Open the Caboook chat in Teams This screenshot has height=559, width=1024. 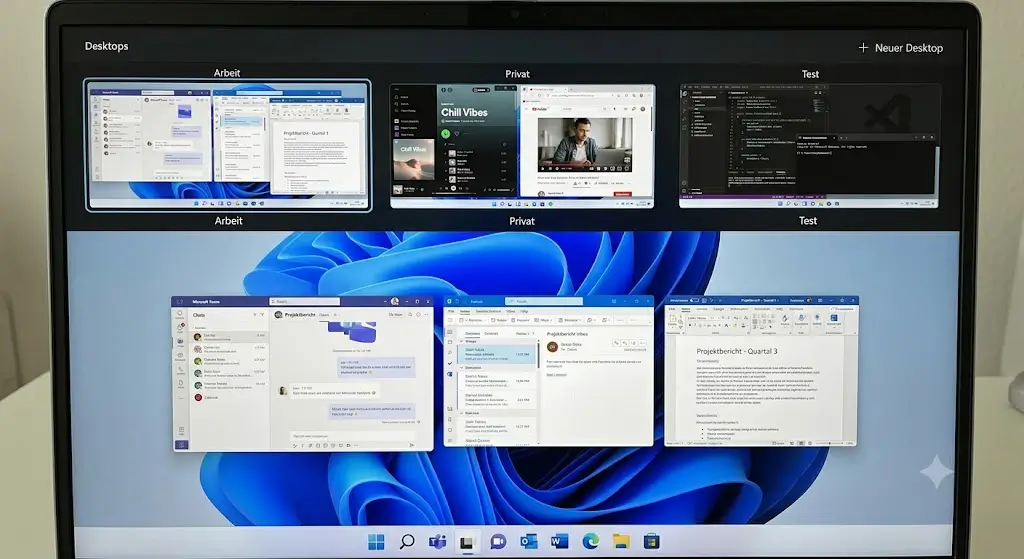(x=229, y=397)
